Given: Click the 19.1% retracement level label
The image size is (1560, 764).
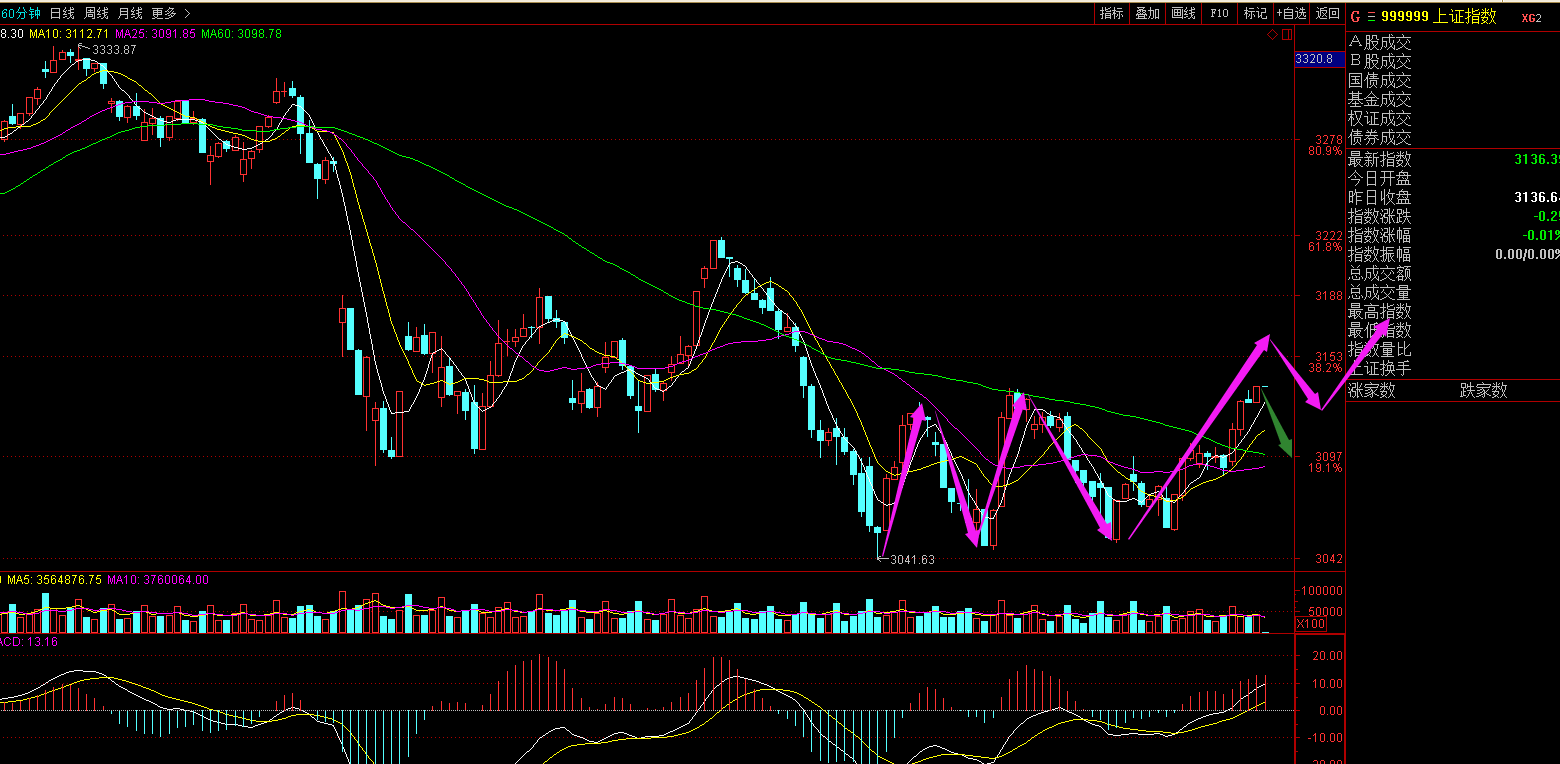Looking at the screenshot, I should tap(1325, 467).
